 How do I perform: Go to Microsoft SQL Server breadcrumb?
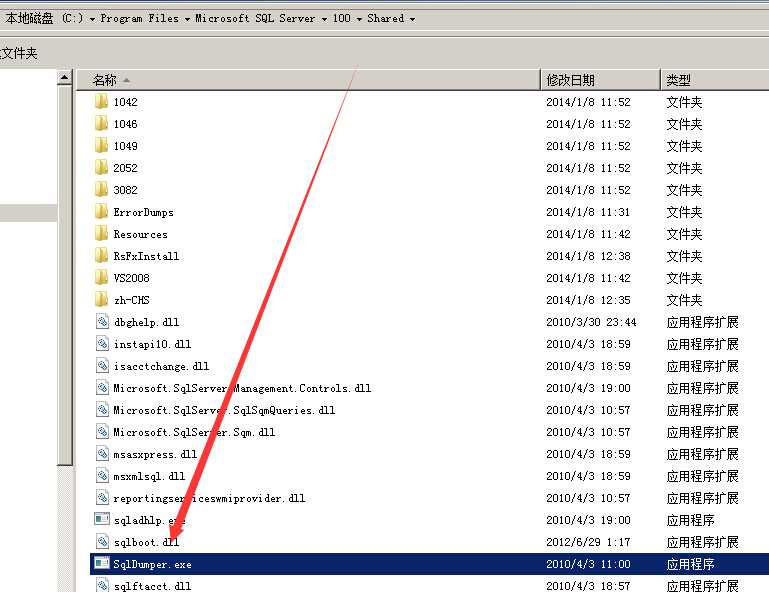coord(255,19)
